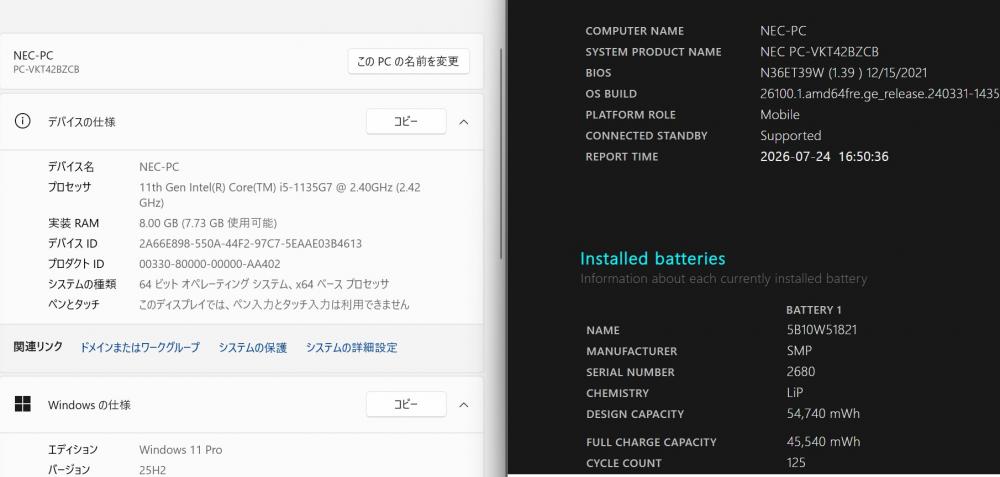The image size is (1000, 477).
Task: Select the BATTERY 1 column header
Action: click(814, 310)
